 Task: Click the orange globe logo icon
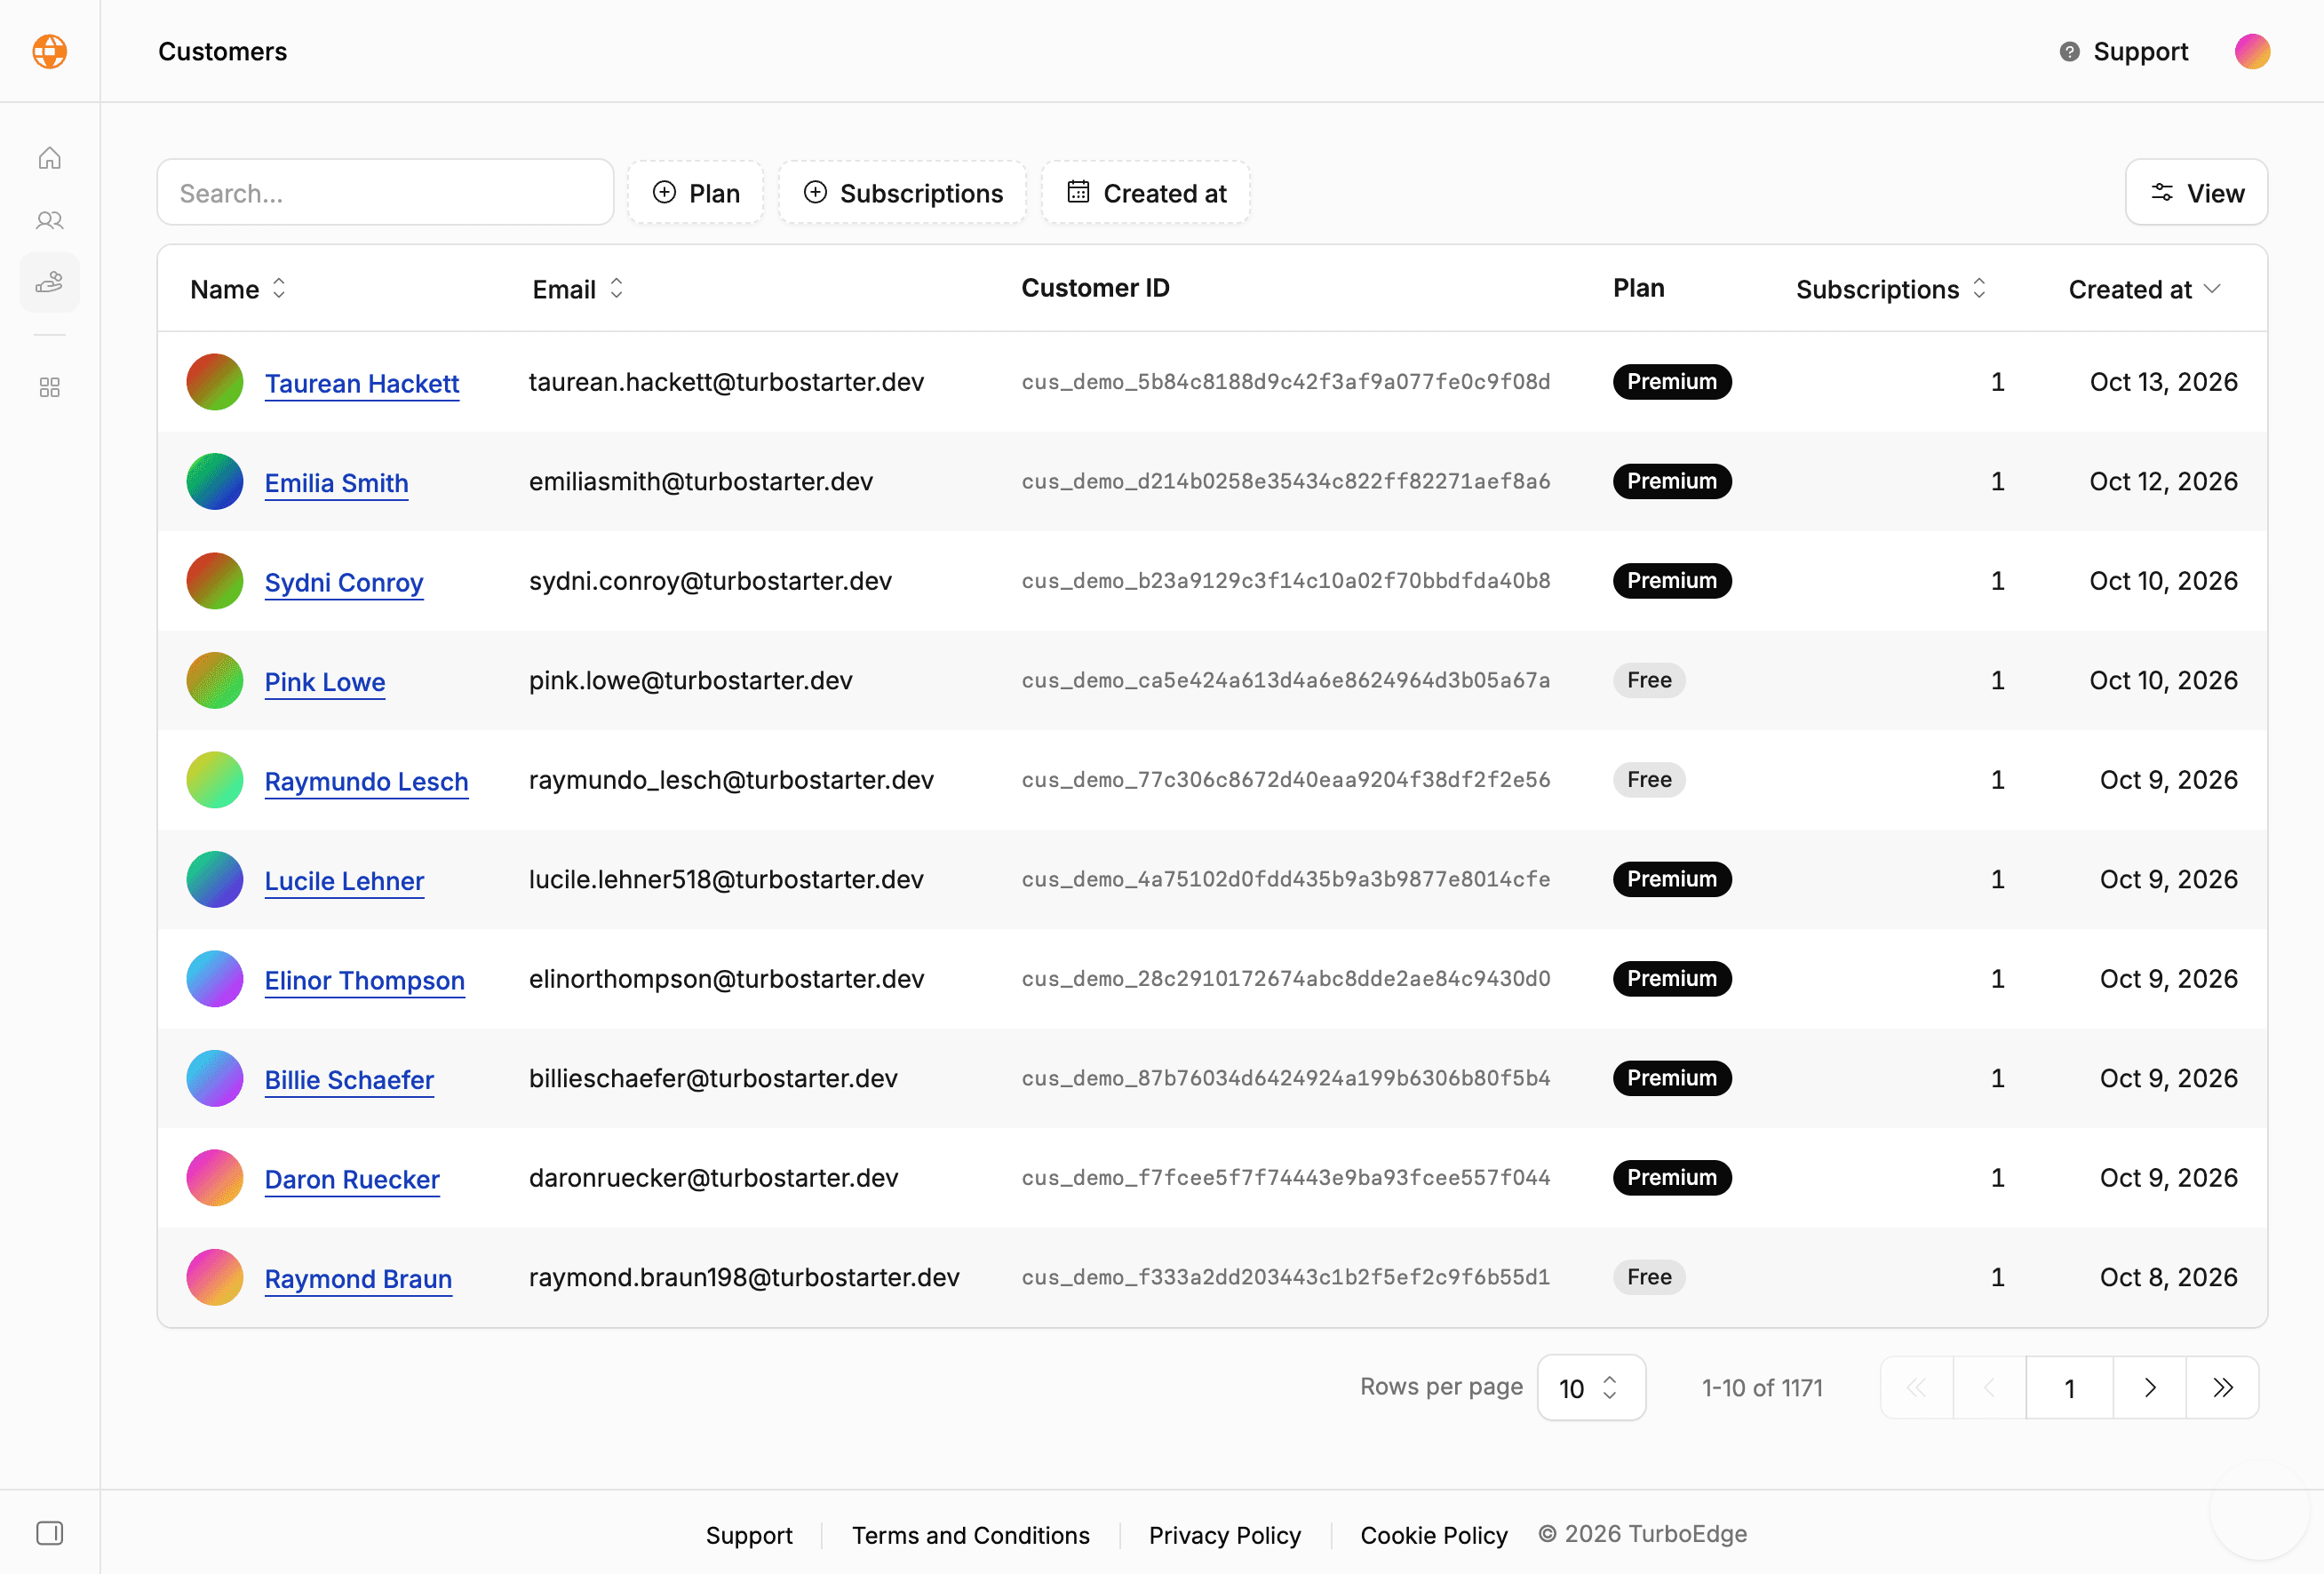(49, 51)
